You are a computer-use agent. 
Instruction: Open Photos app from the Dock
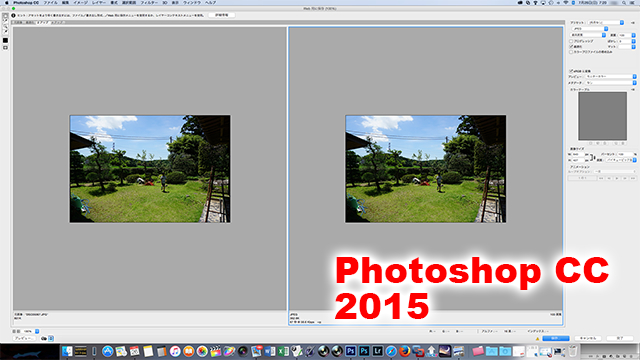(202, 351)
